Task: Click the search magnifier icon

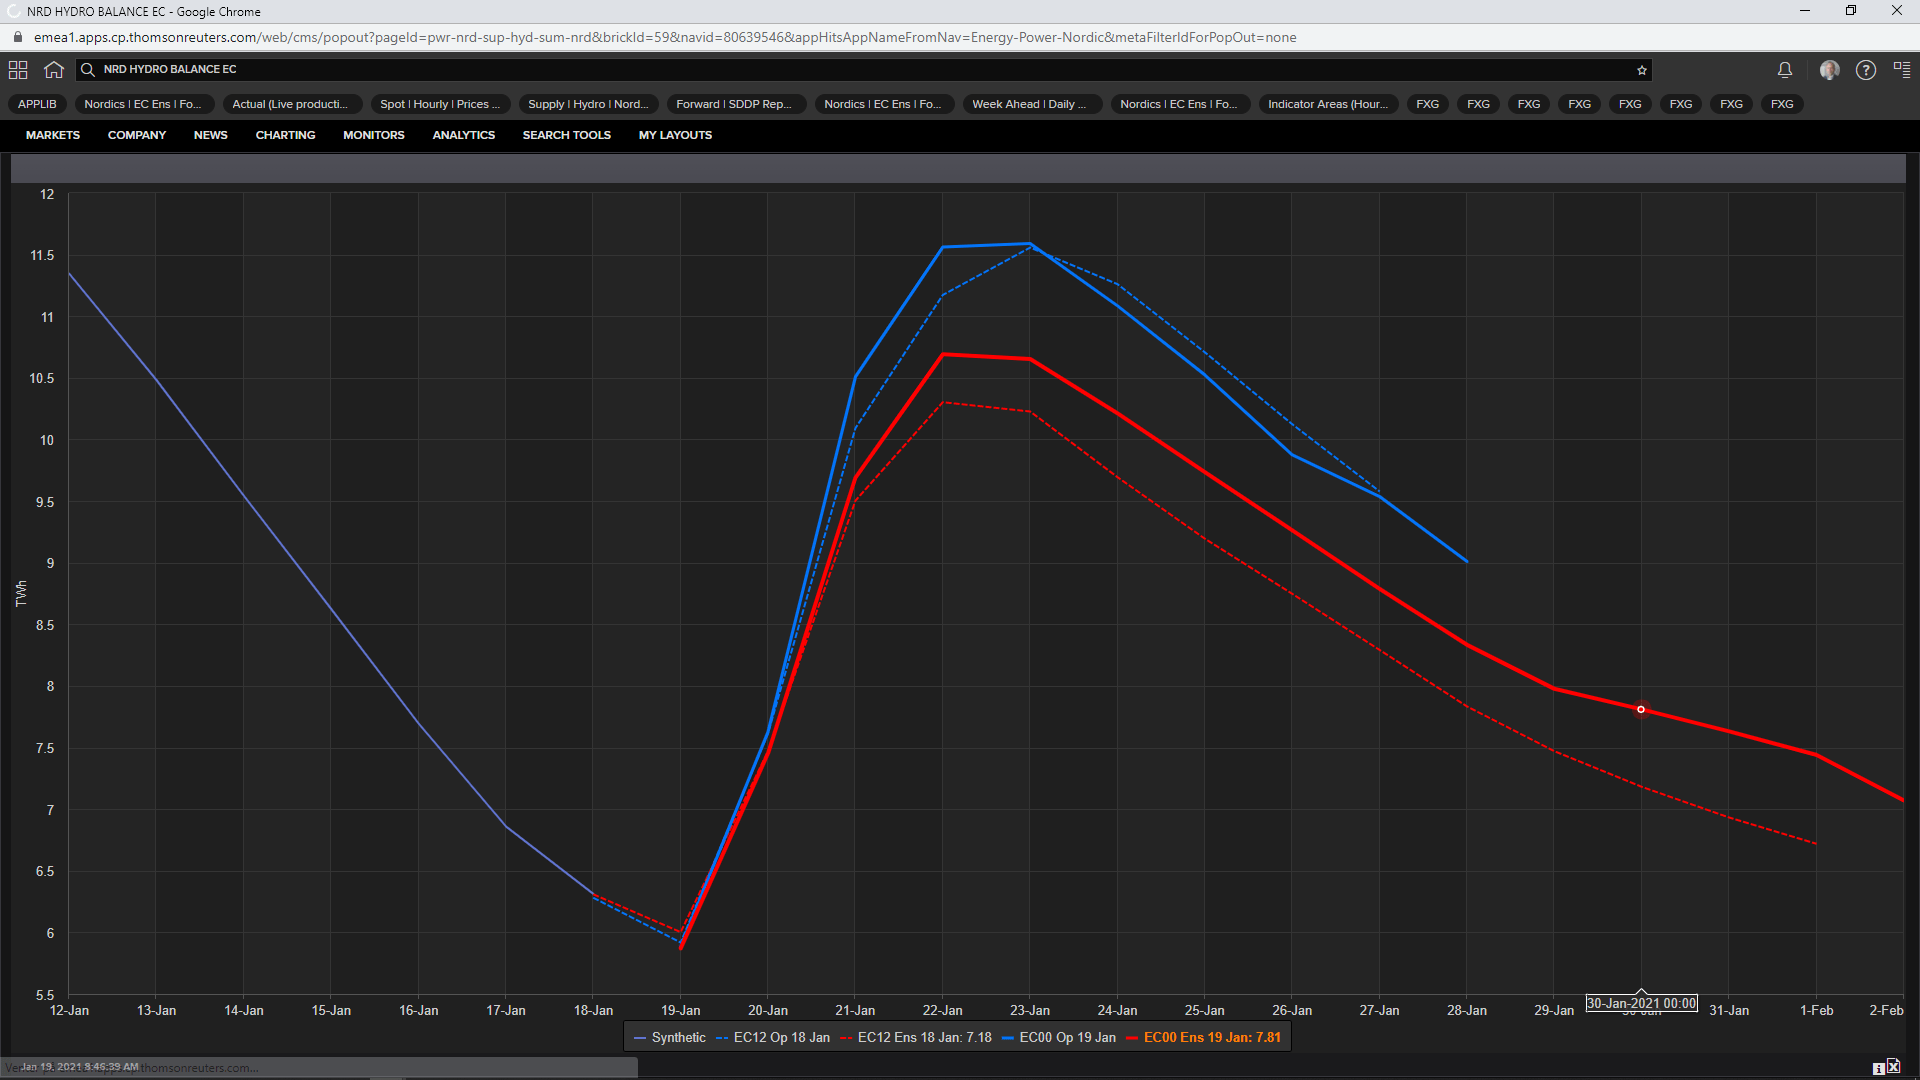Action: 88,70
